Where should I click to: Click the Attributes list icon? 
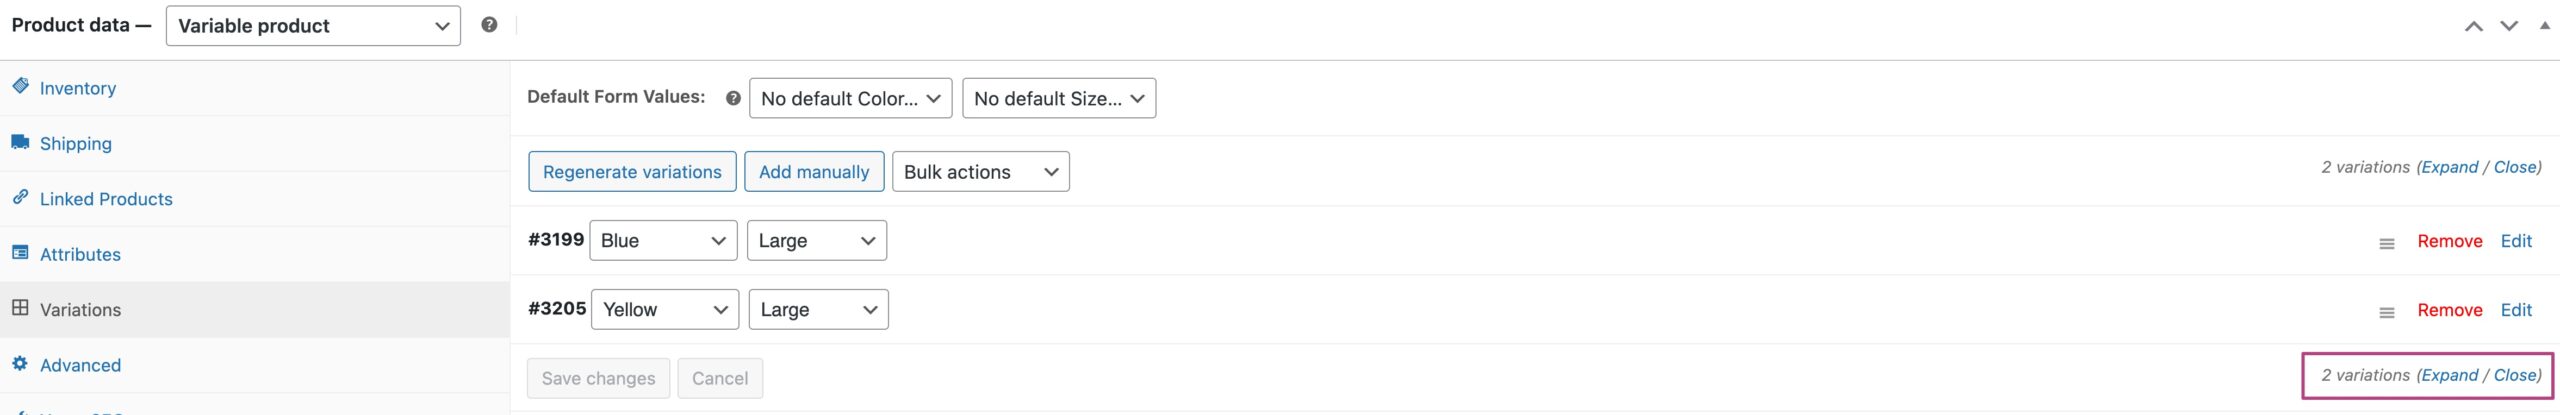click(20, 253)
